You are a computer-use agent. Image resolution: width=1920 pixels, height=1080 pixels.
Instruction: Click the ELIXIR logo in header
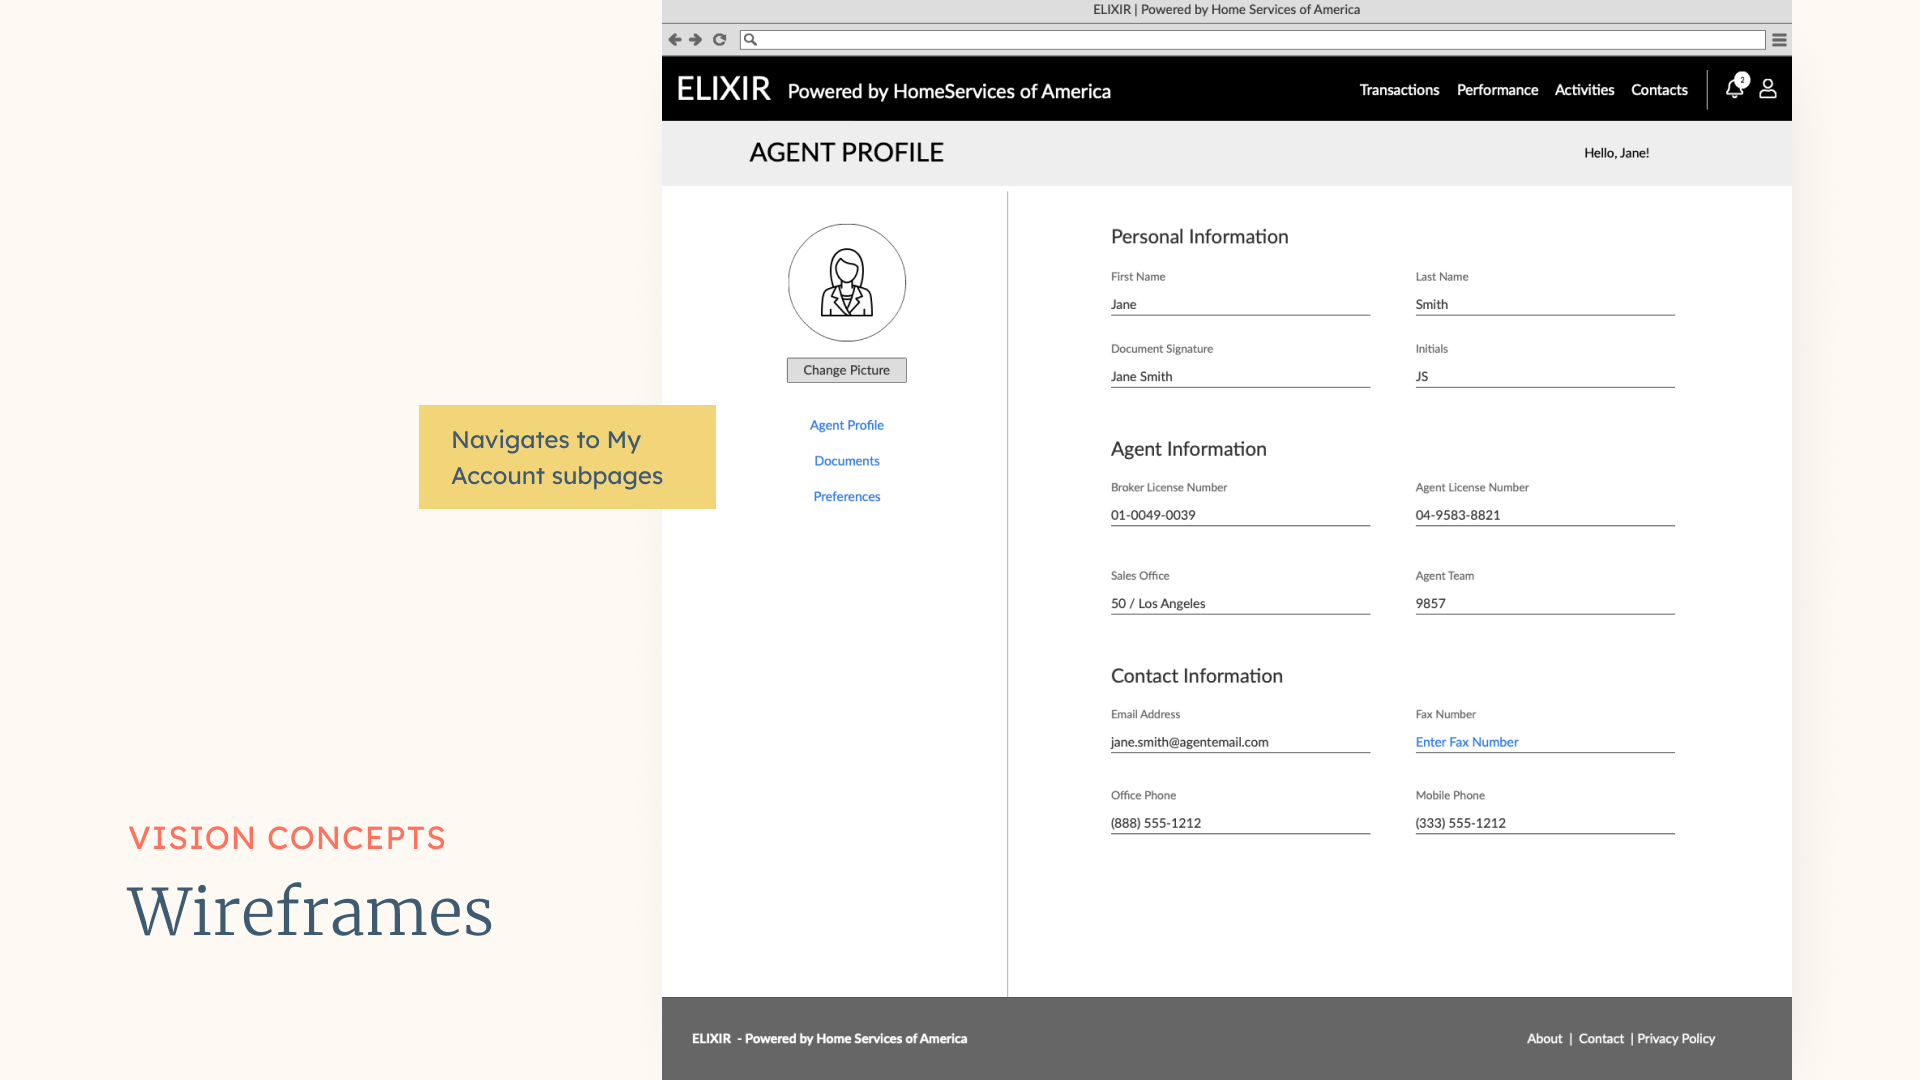coord(723,89)
